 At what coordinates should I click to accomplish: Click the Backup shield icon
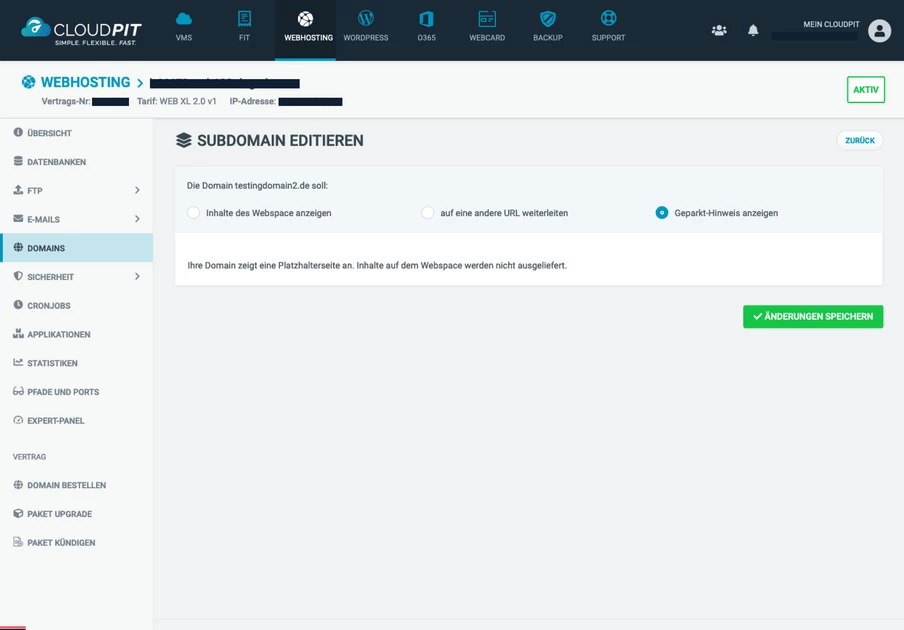pyautogui.click(x=548, y=19)
